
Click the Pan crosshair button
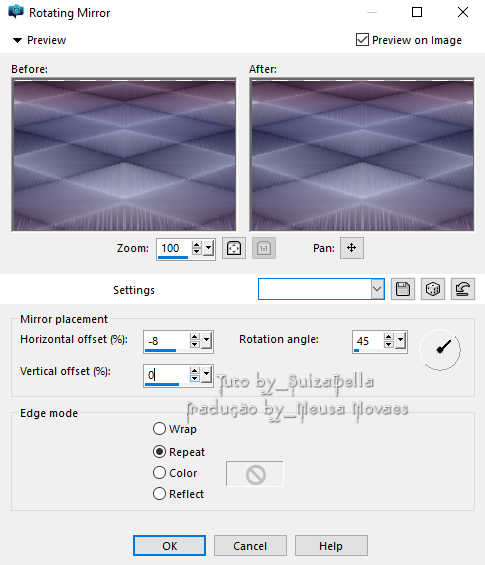coord(352,248)
